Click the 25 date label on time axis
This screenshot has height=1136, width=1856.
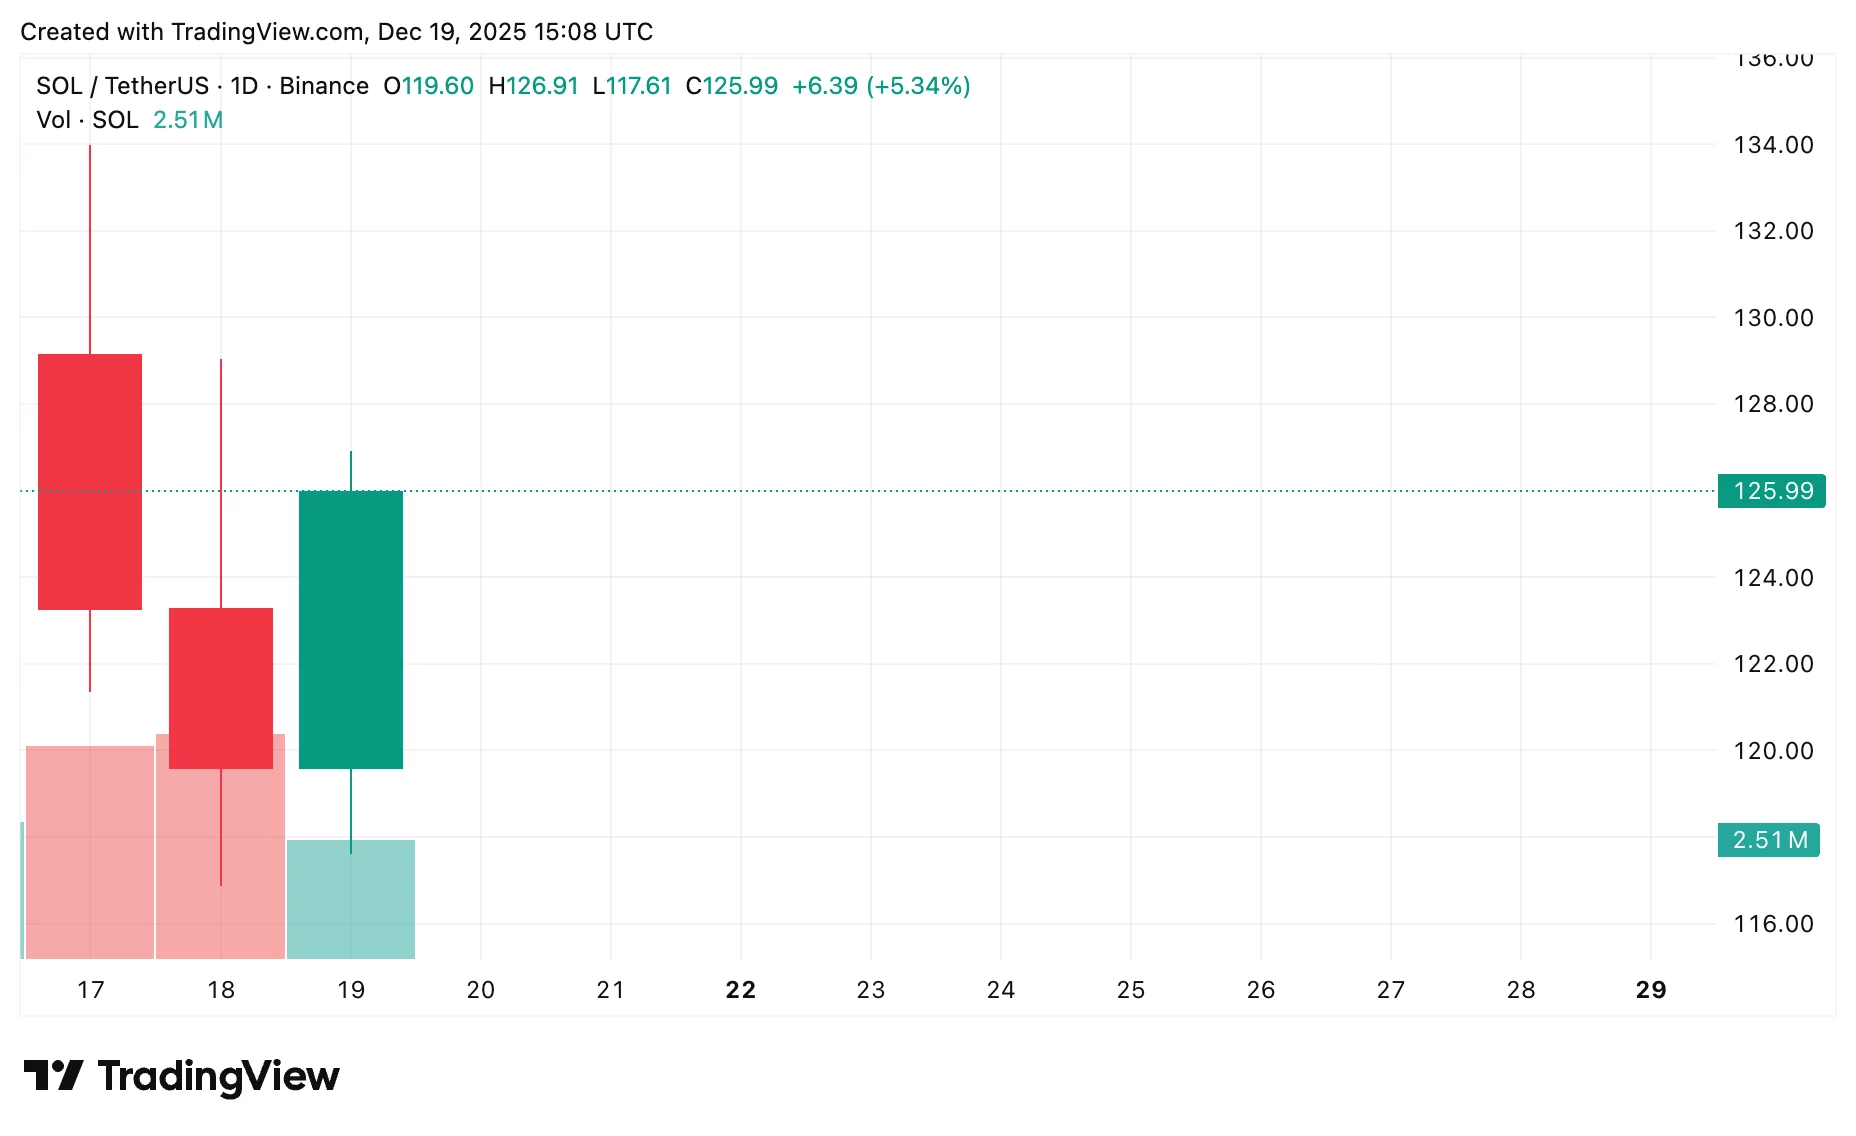tap(1130, 990)
